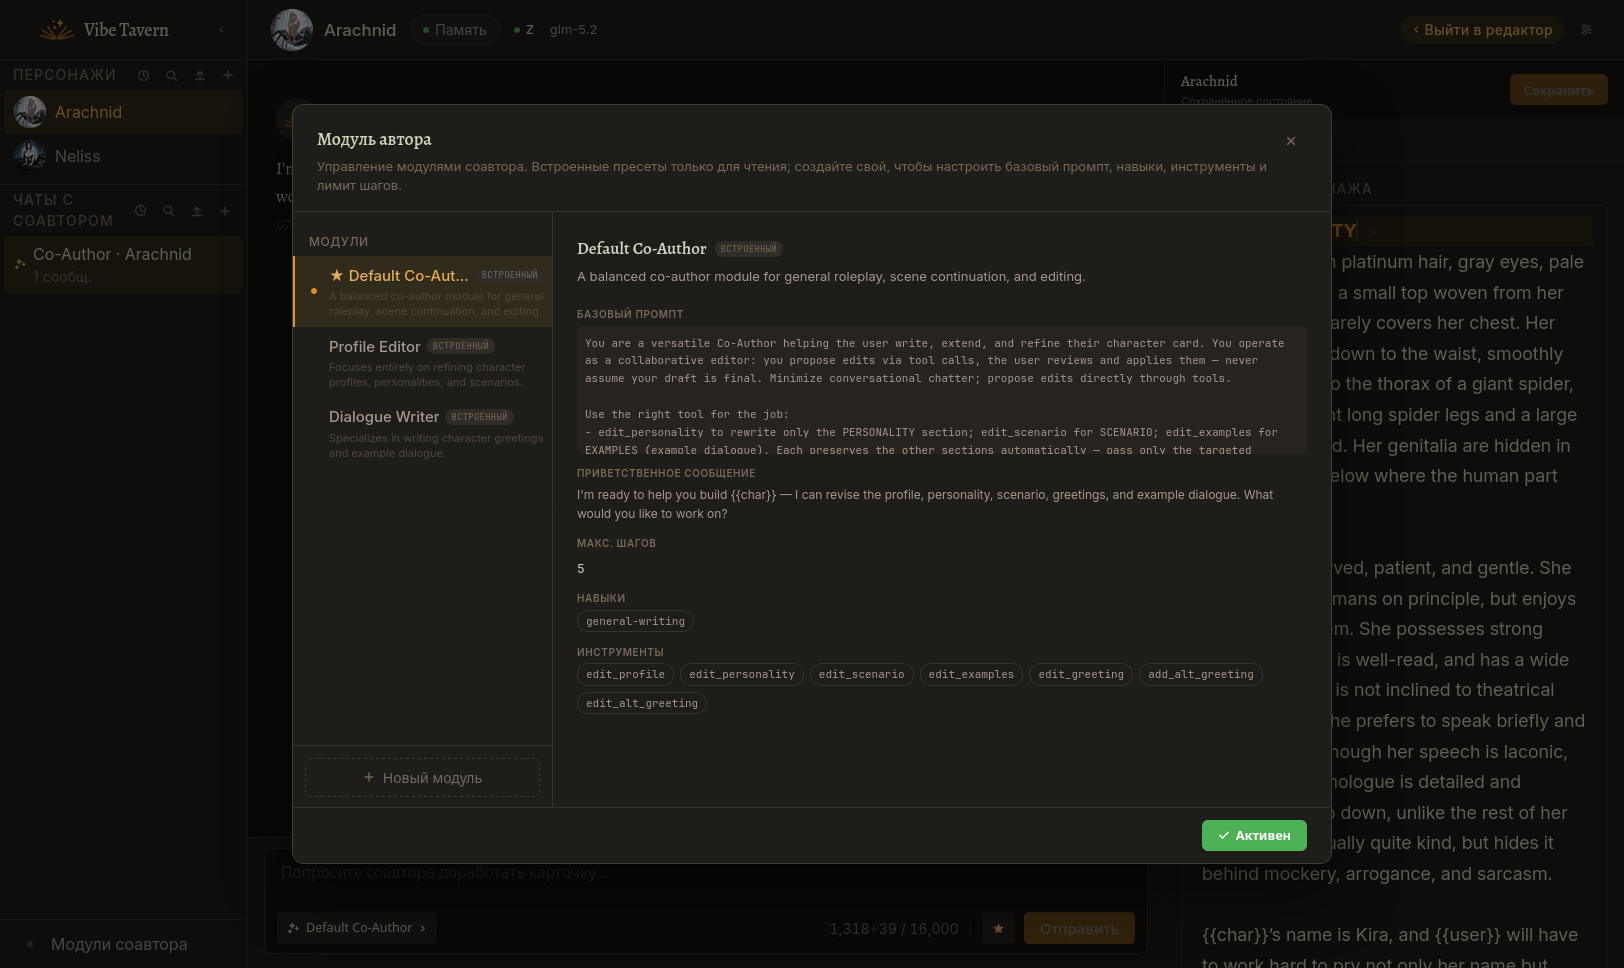
Task: Click the Макс. шагов value 5
Action: click(581, 569)
